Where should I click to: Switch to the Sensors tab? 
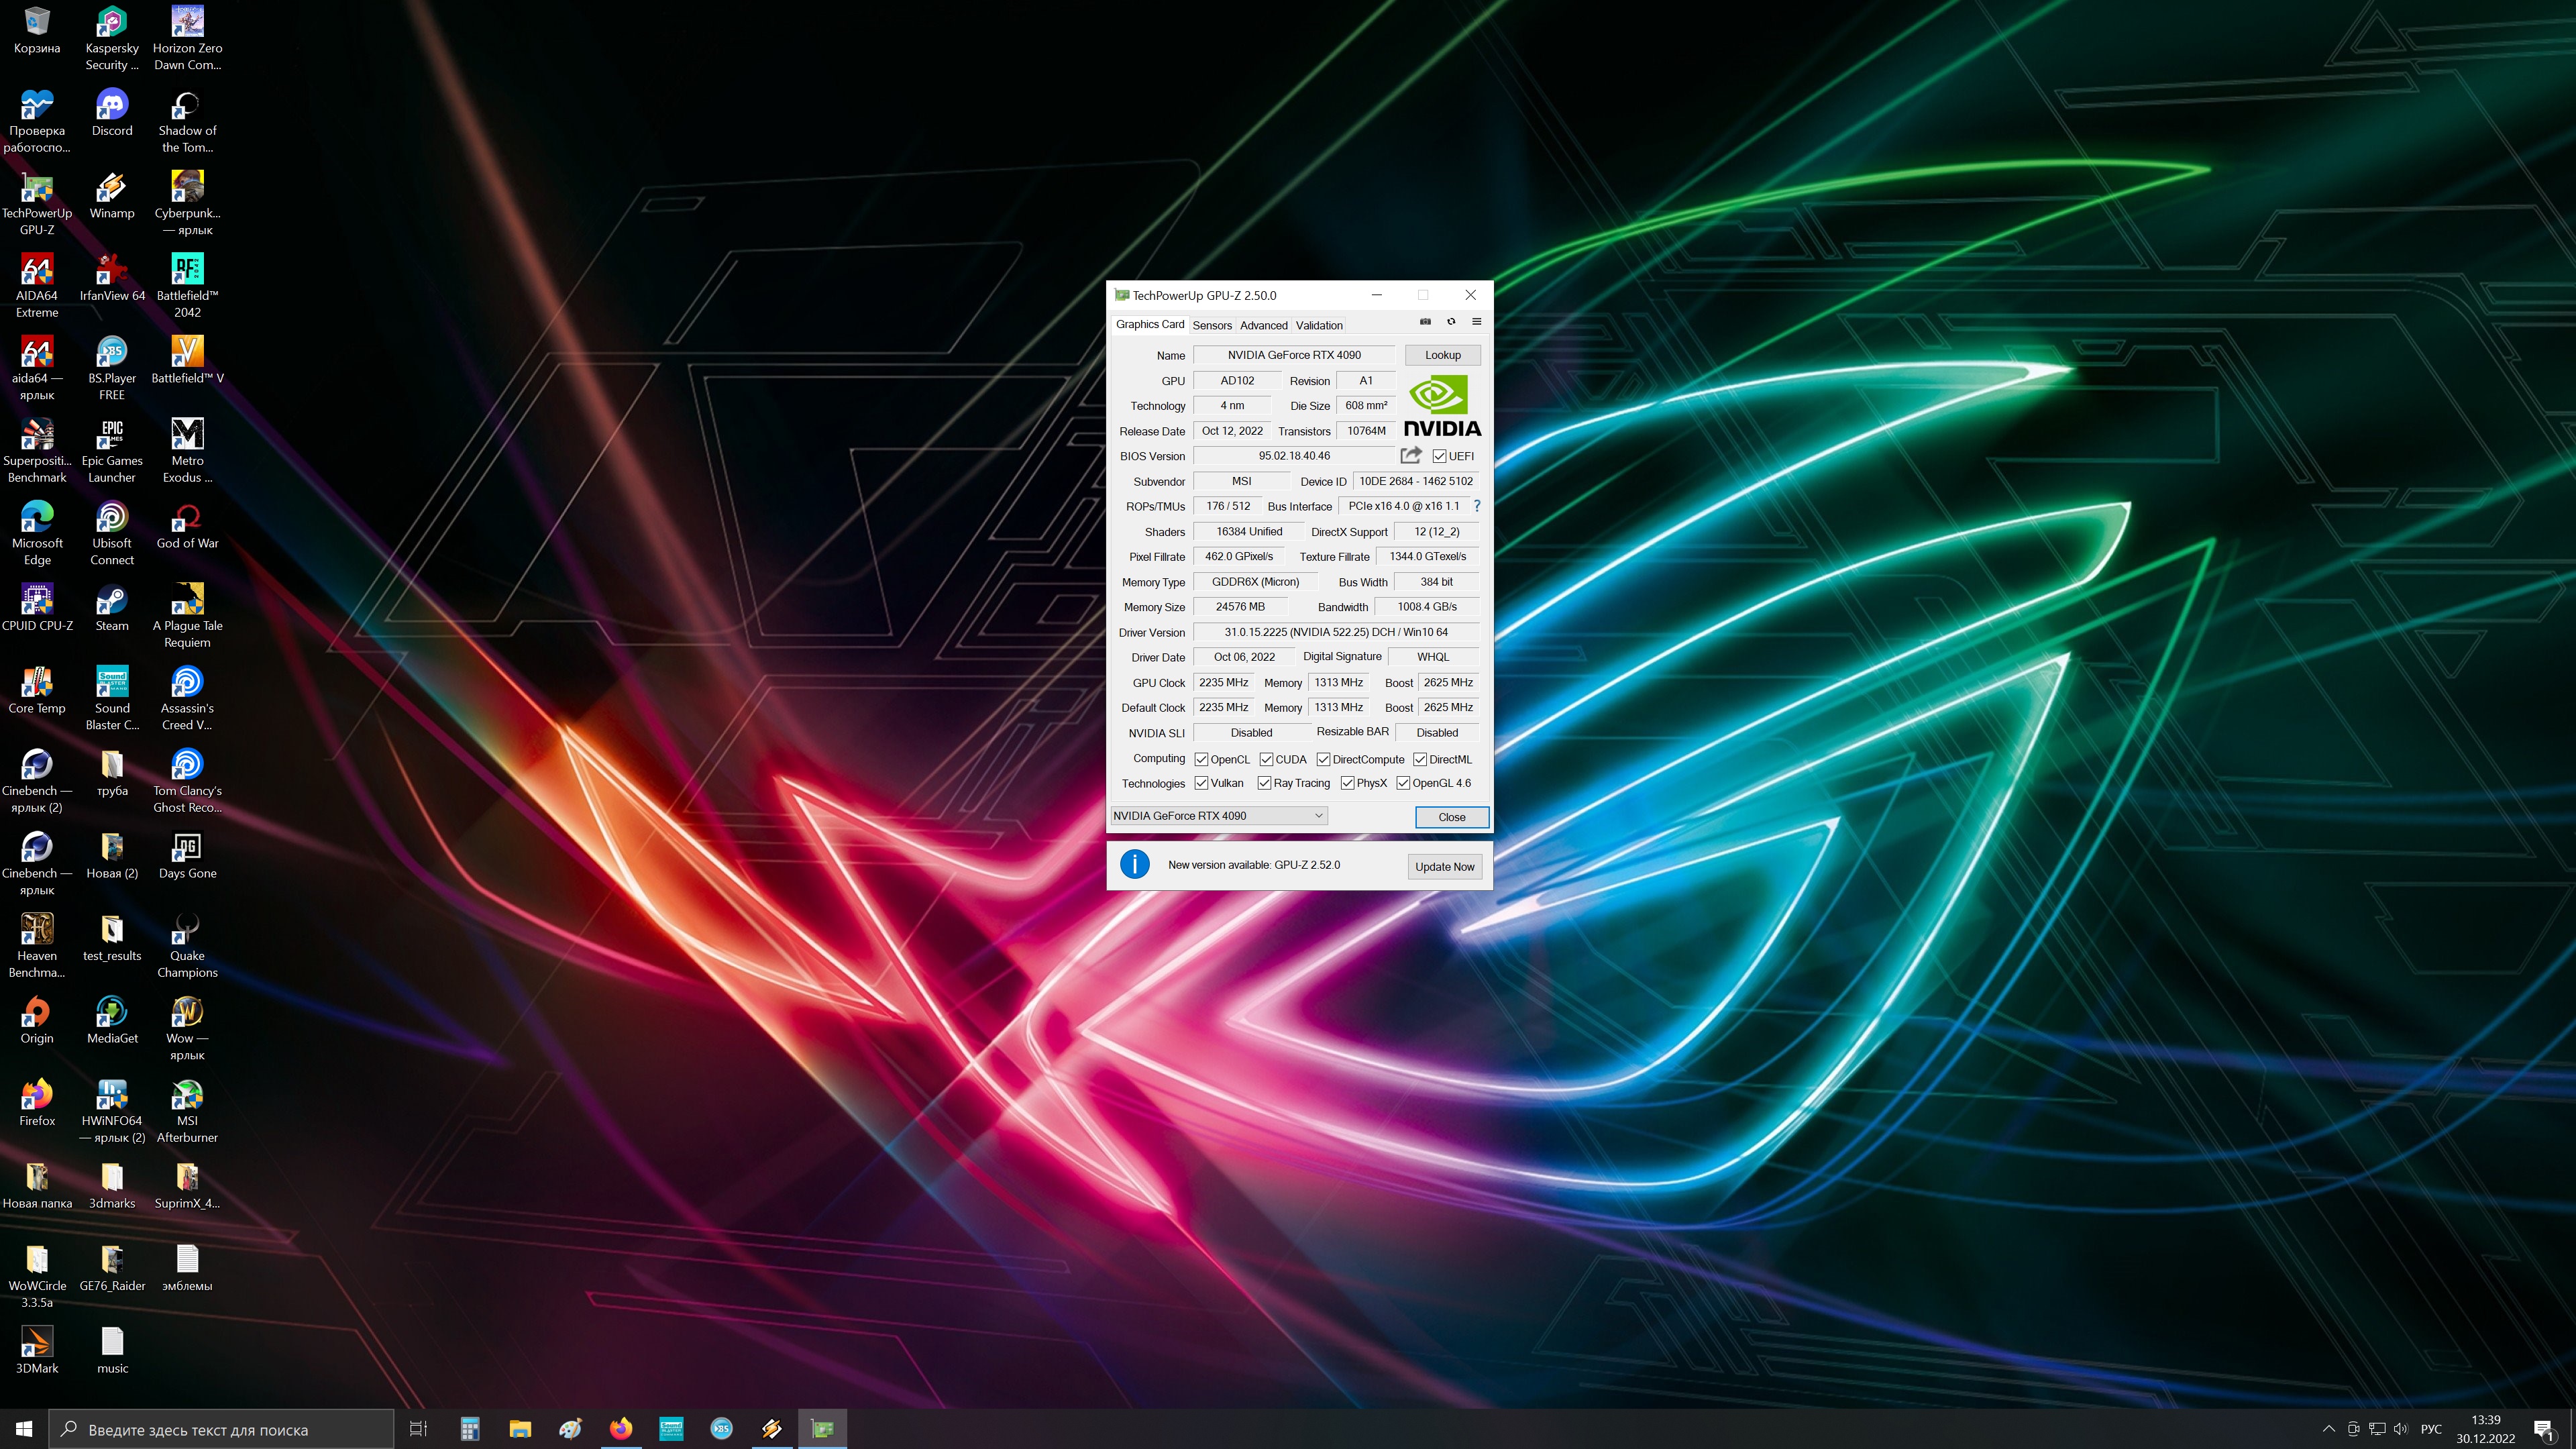[x=1212, y=325]
